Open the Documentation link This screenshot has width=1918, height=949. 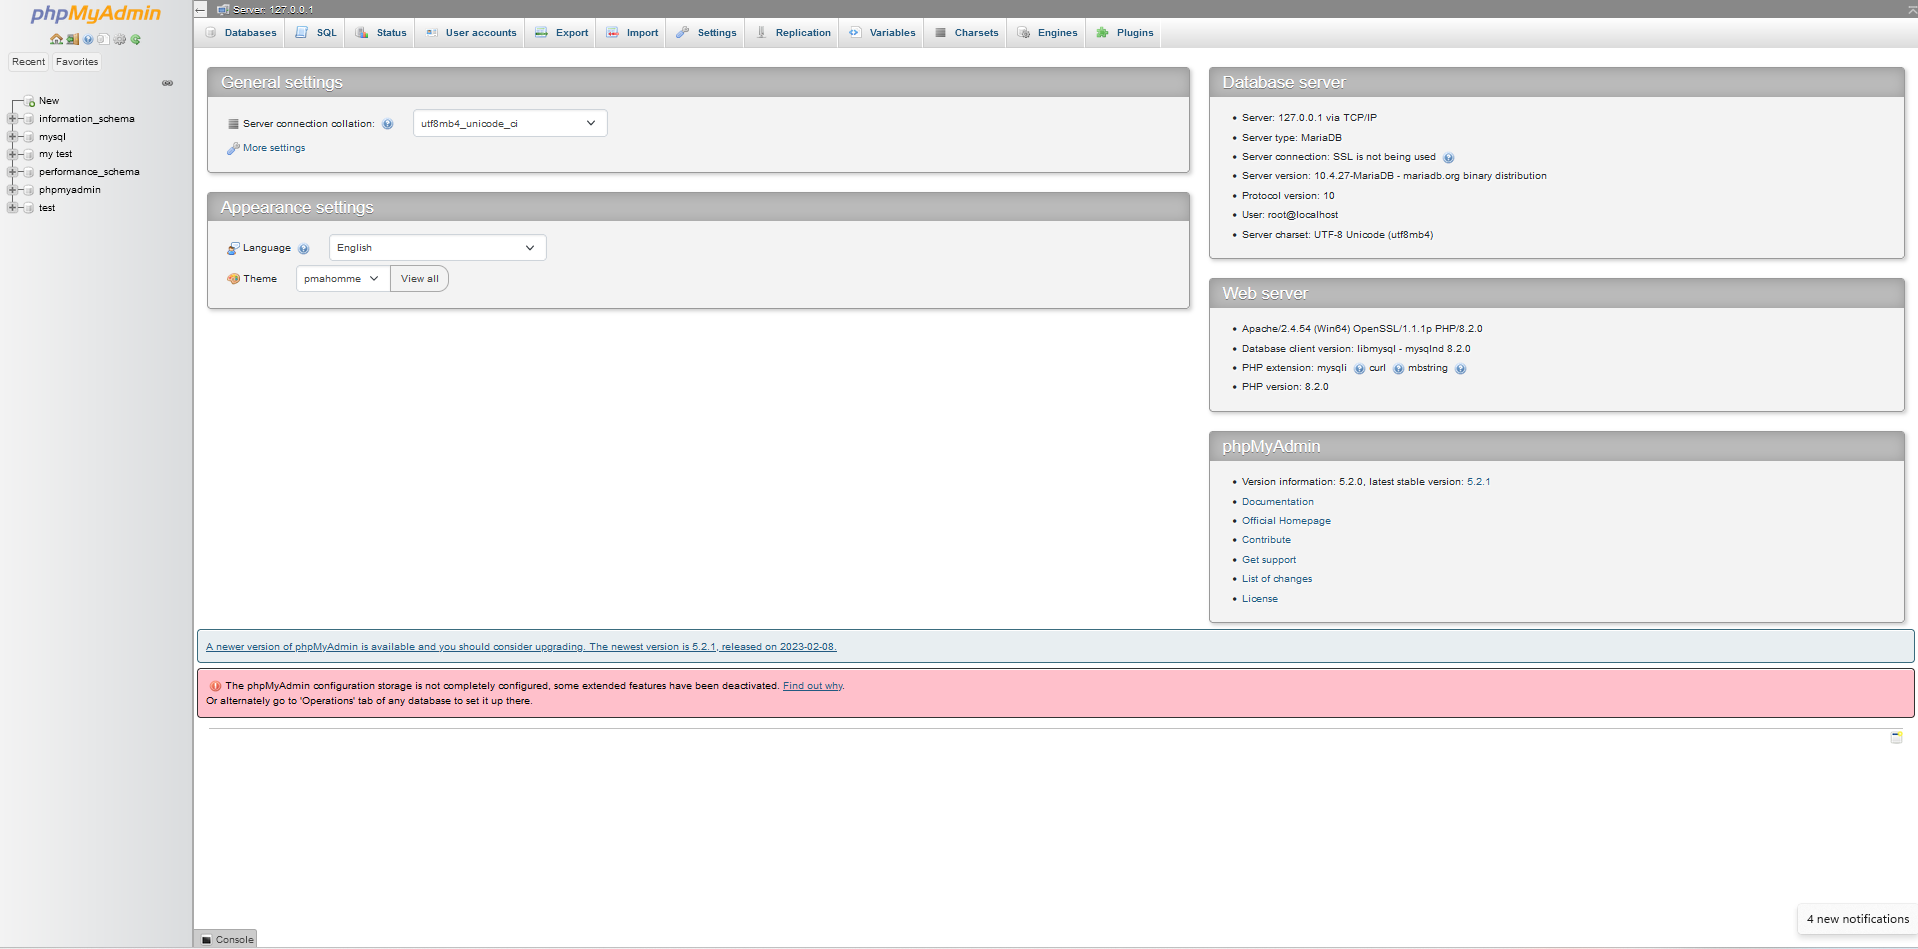point(1278,502)
